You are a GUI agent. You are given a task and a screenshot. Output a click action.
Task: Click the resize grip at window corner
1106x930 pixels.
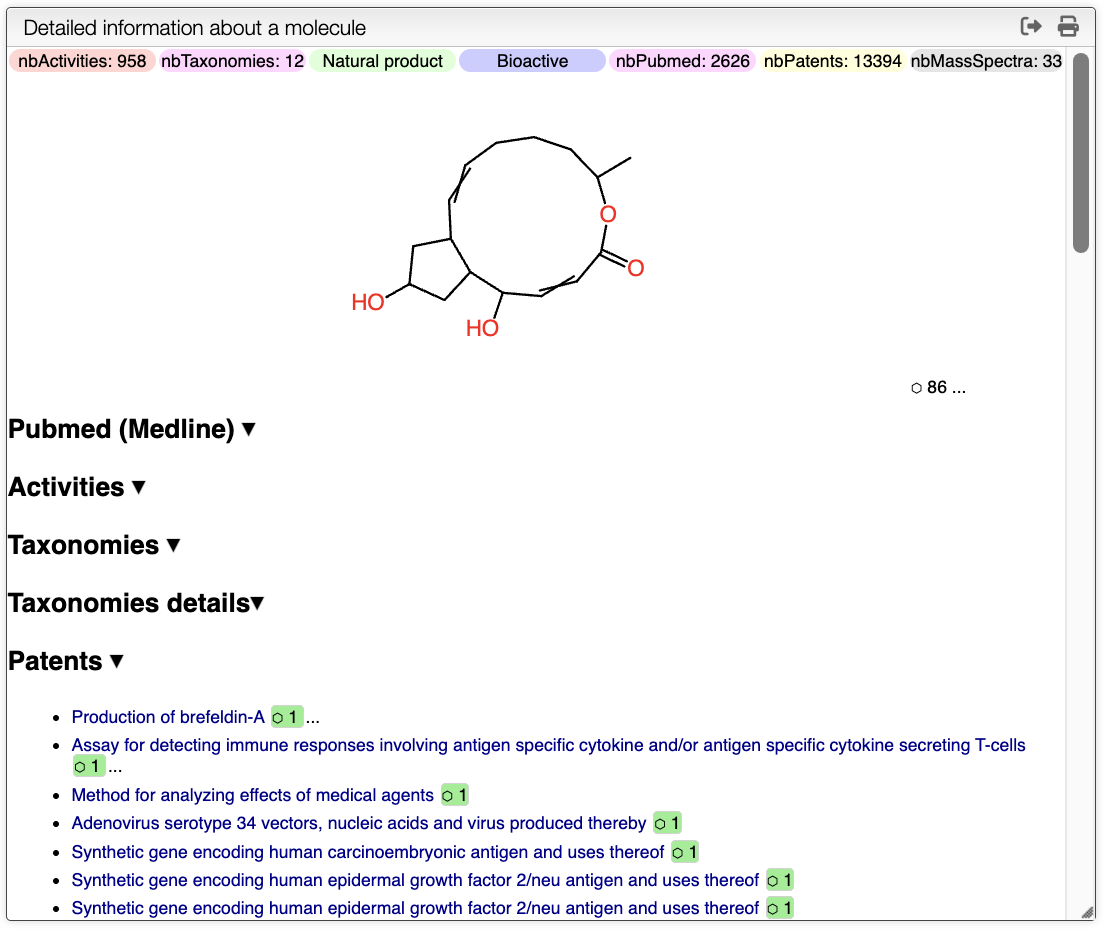1087,912
